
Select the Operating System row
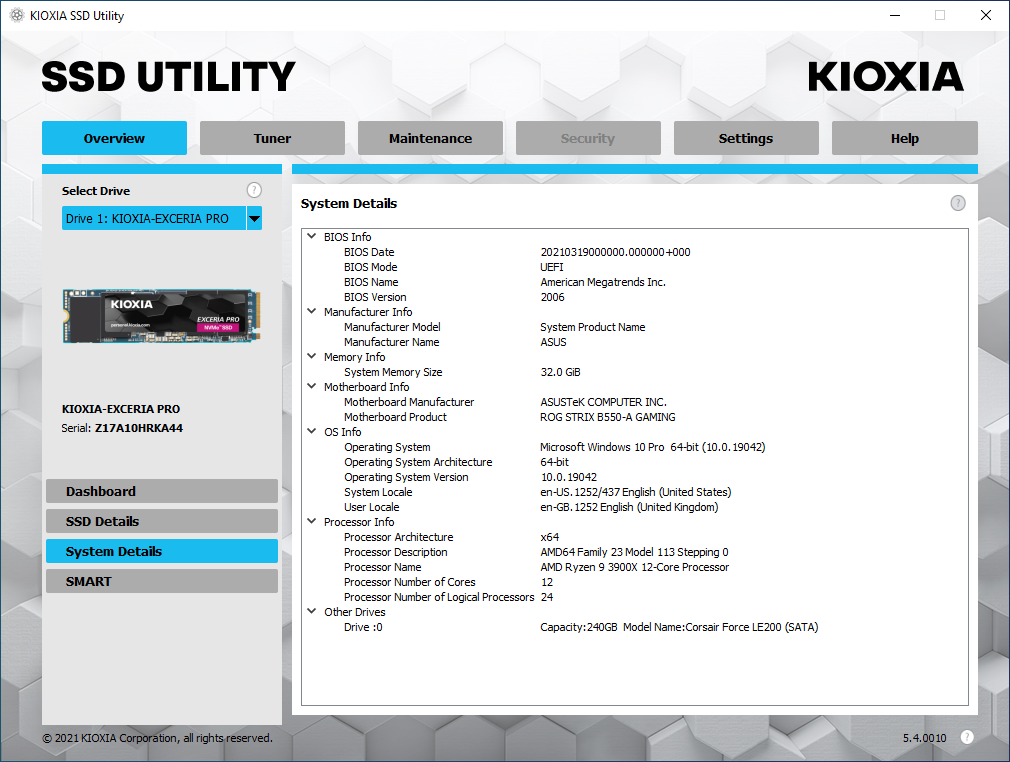tap(634, 447)
